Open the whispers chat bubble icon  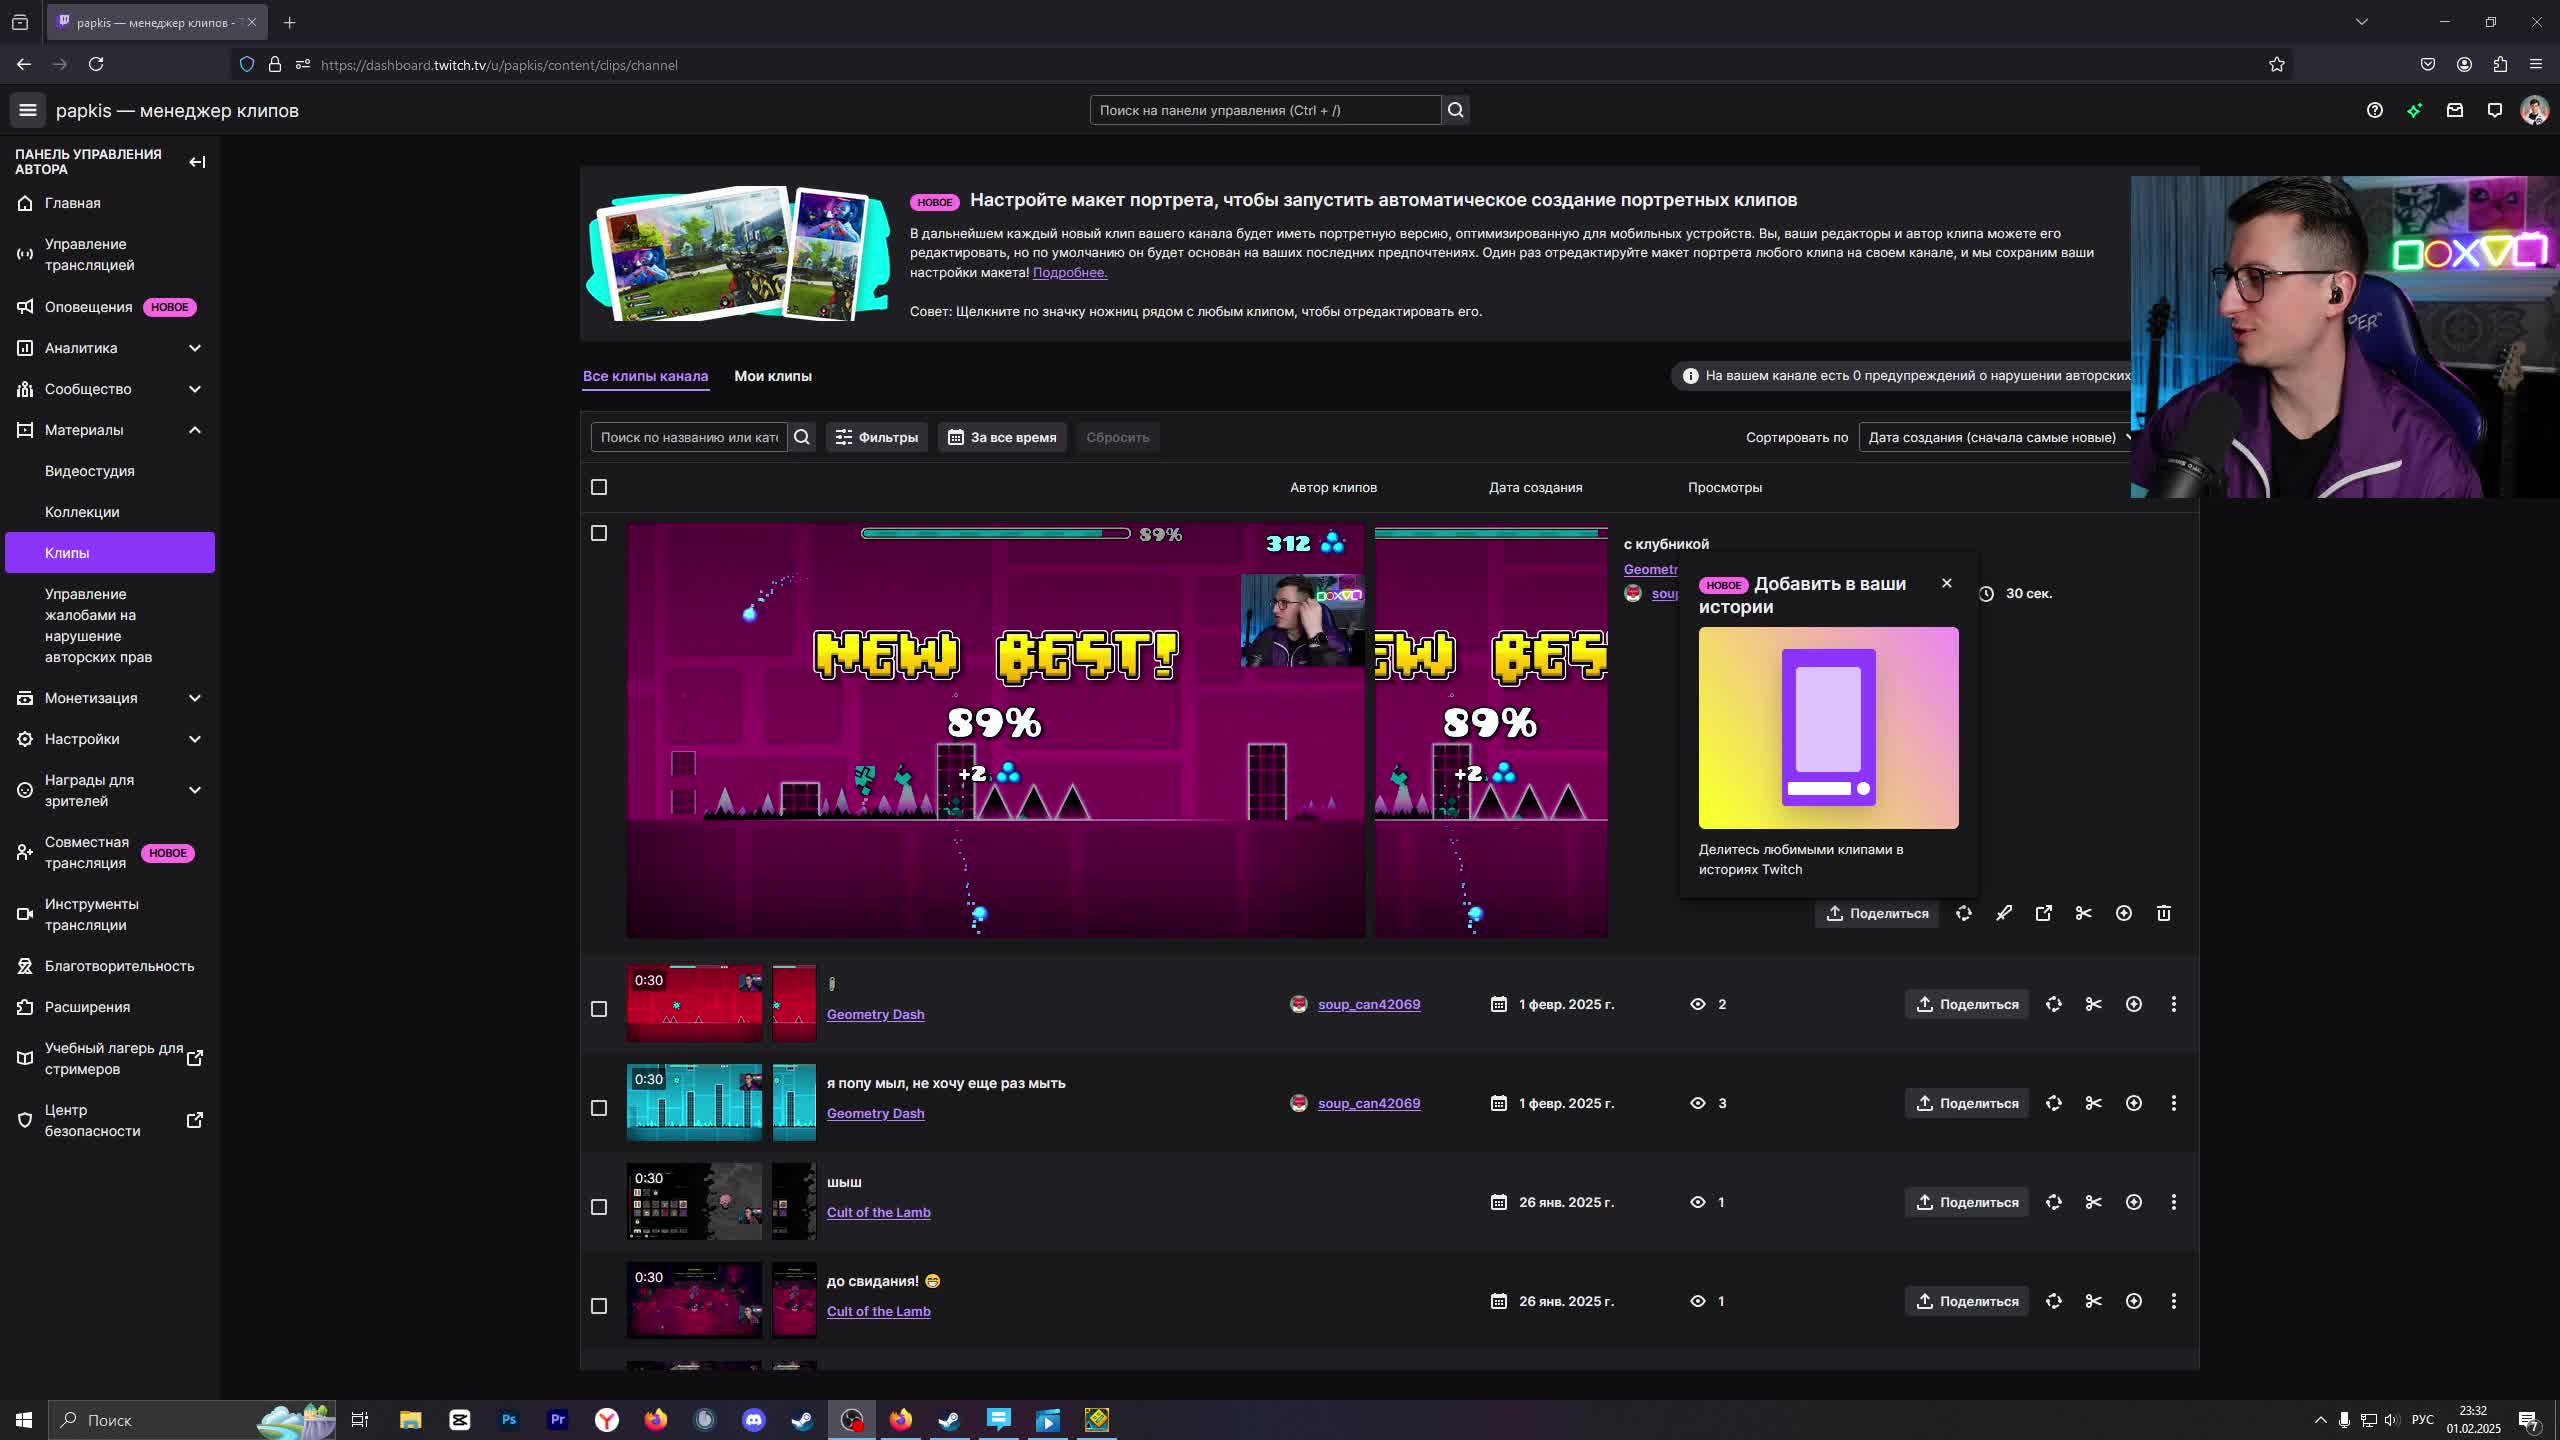coord(2495,110)
